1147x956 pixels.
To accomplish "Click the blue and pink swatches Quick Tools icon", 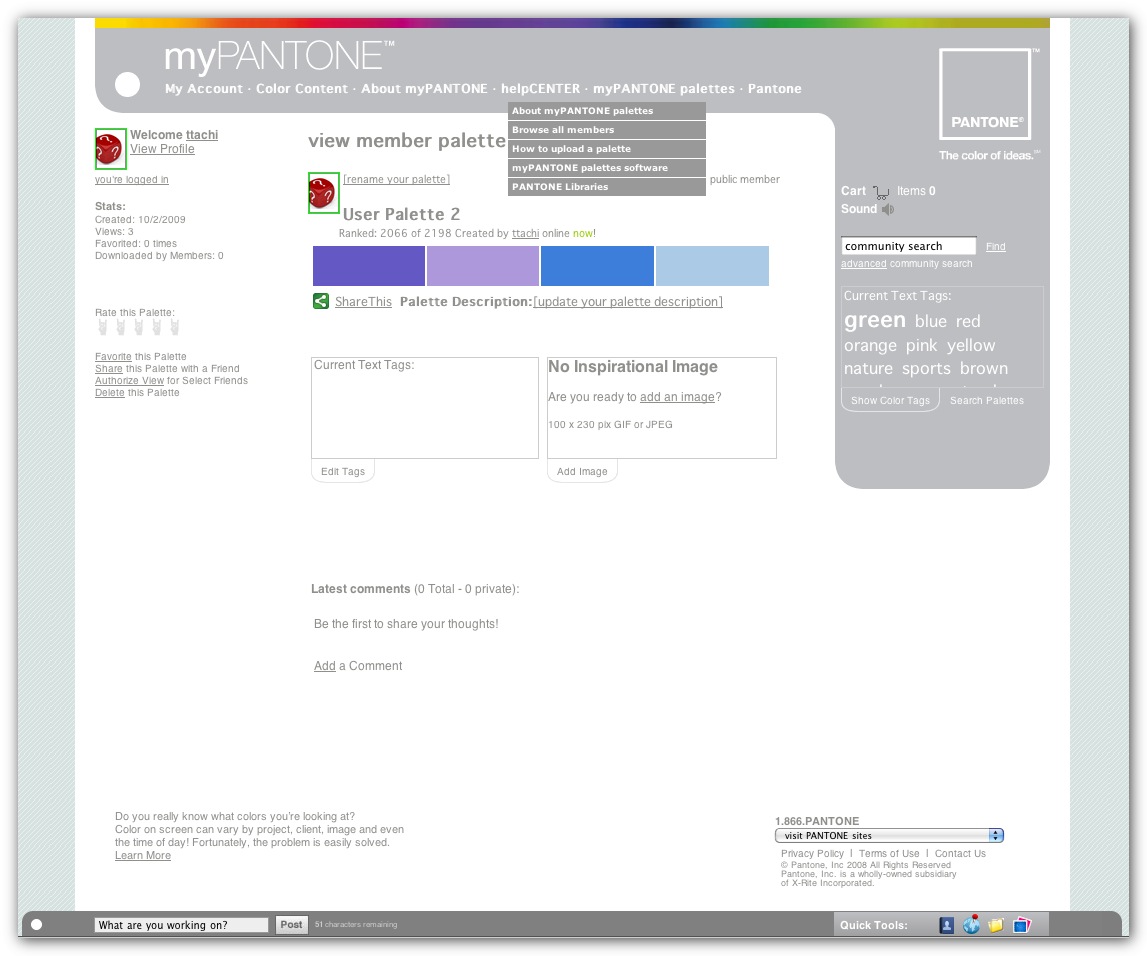I will click(x=1021, y=925).
